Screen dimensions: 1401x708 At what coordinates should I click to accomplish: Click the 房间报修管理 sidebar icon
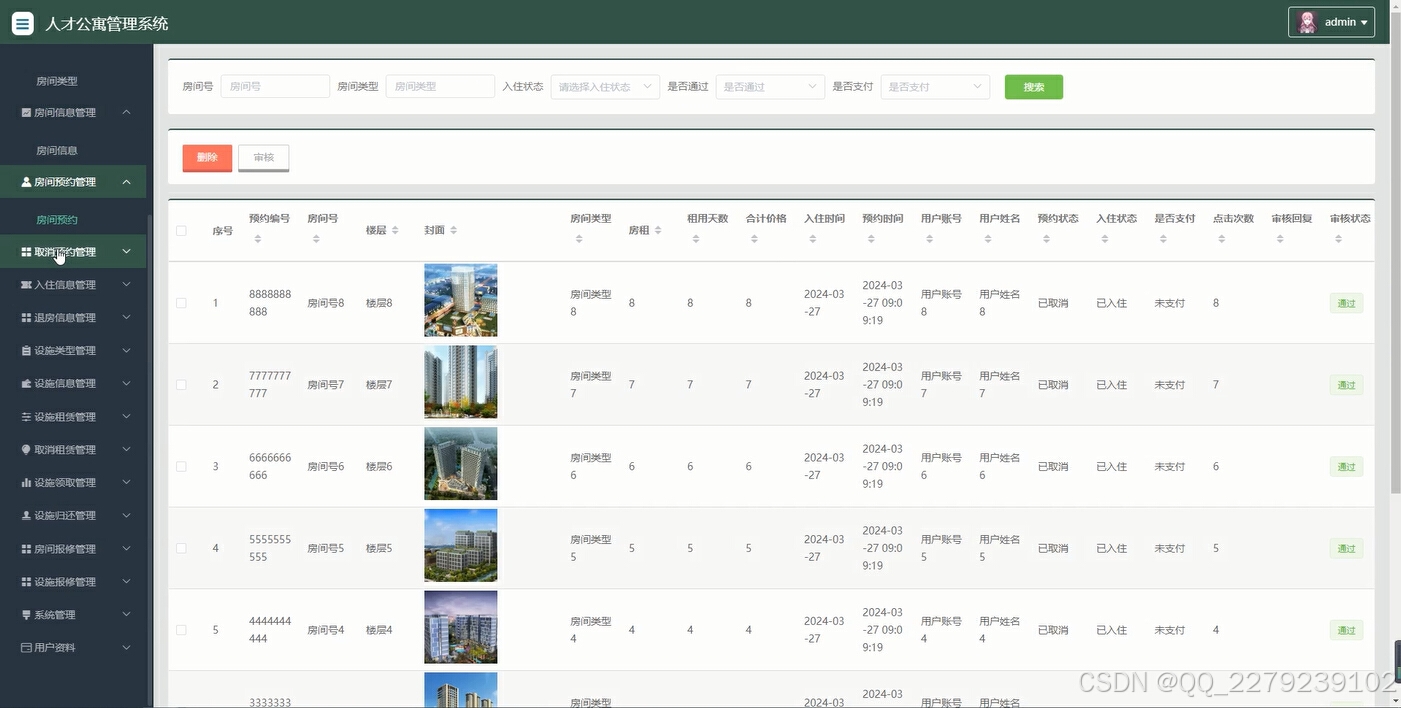tap(26, 549)
